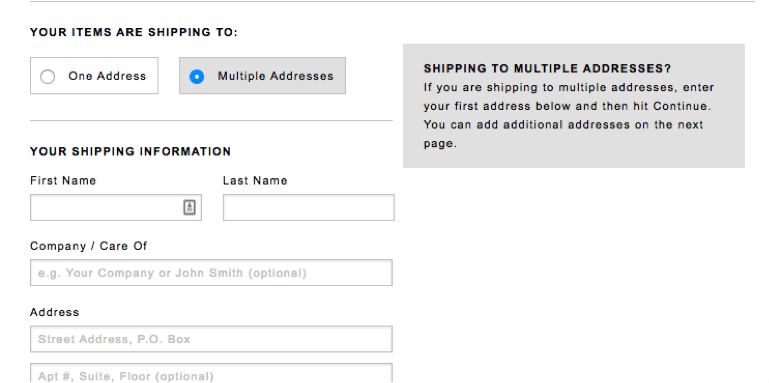Click the Shipping To Multiple Addresses? heading
Viewport: 769px width, 383px height.
tap(547, 69)
